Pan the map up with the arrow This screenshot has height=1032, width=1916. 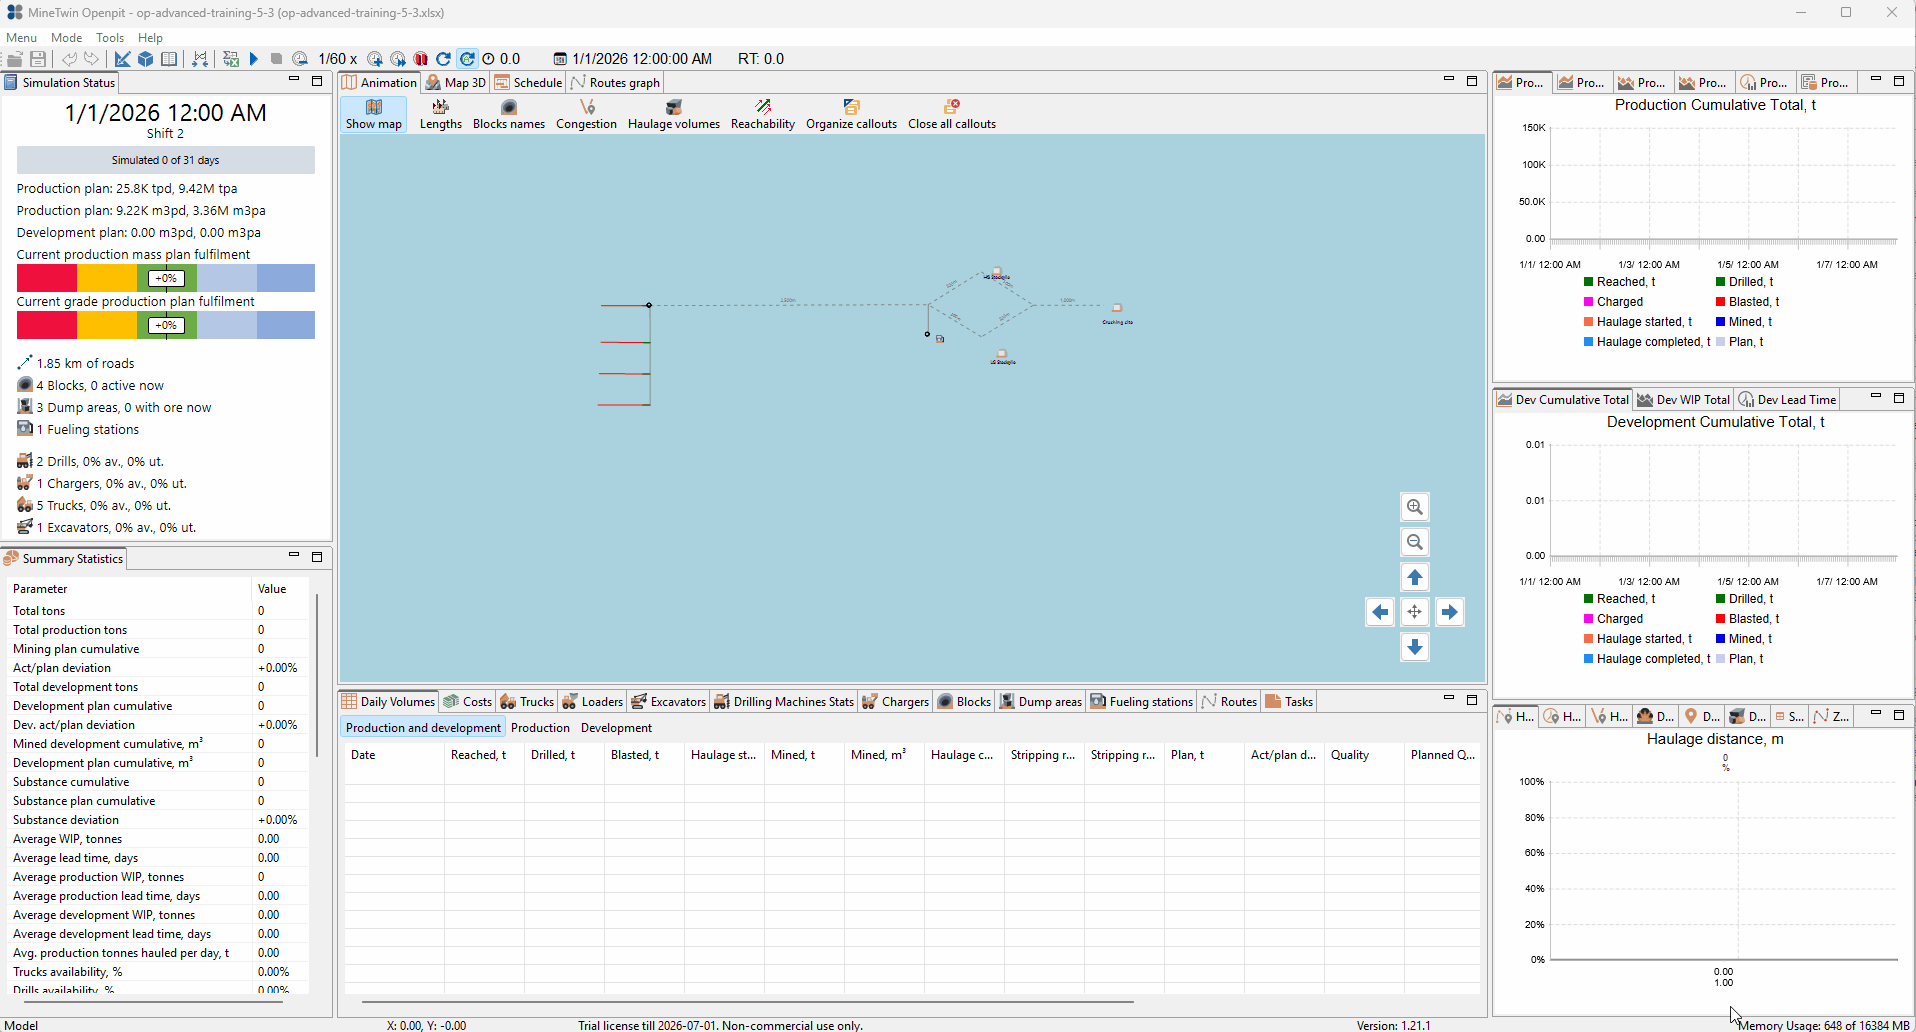(1415, 577)
